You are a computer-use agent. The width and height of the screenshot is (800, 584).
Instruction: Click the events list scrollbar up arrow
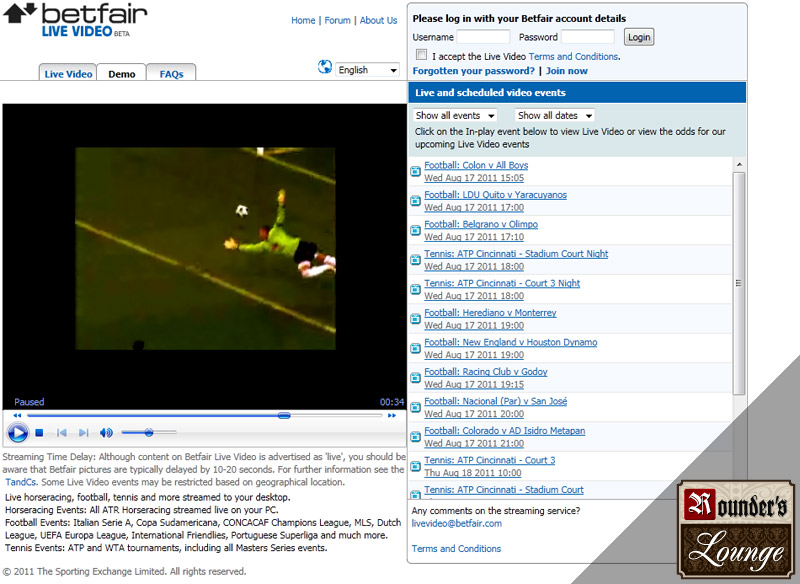tap(739, 164)
